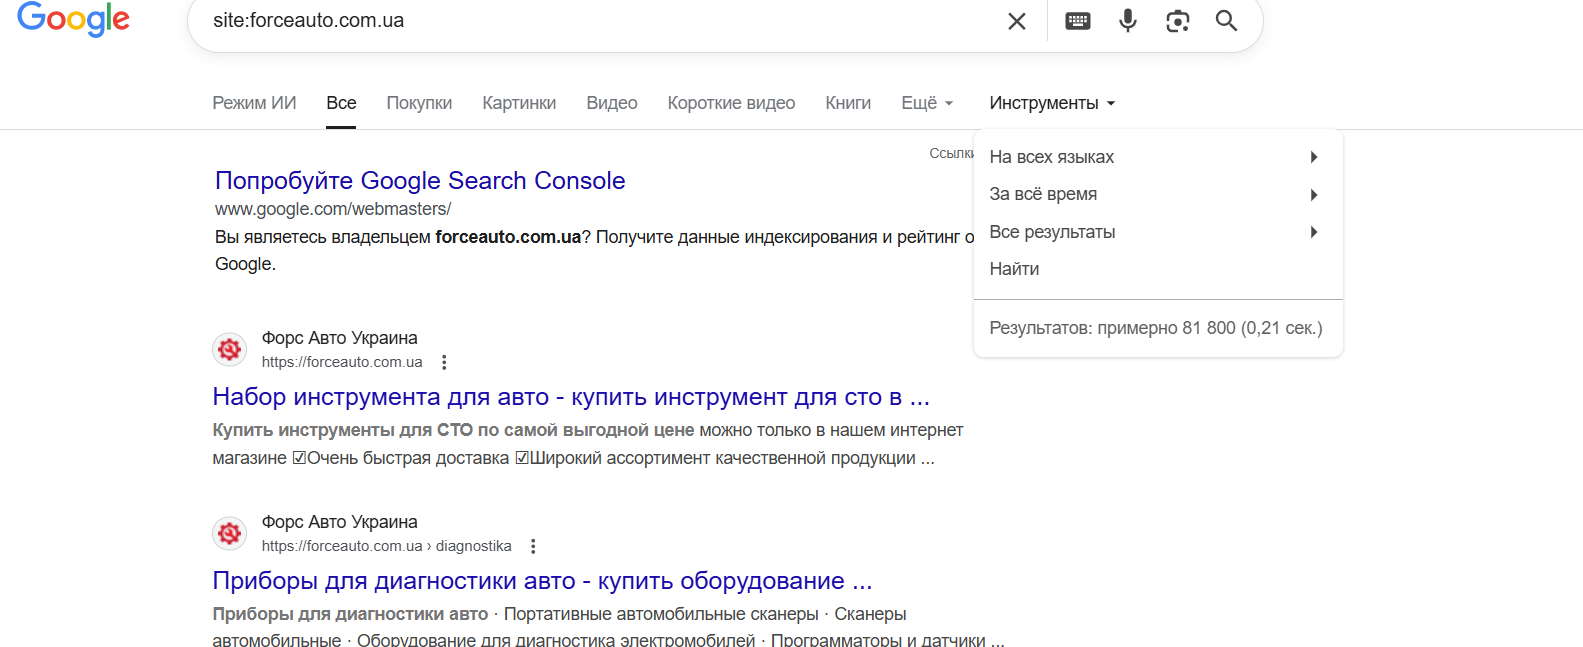1583x647 pixels.
Task: Expand Все результаты filter
Action: [x=1158, y=232]
